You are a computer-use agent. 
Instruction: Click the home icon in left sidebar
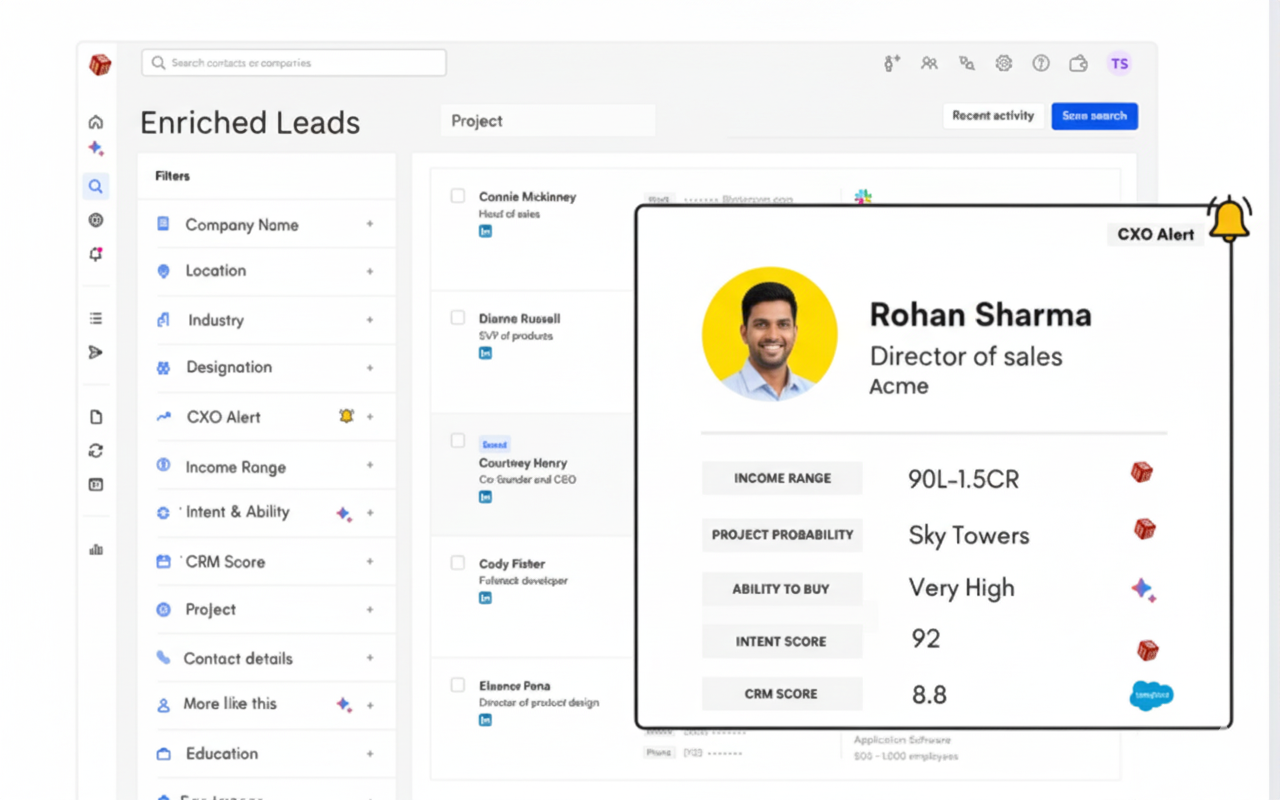[x=96, y=122]
